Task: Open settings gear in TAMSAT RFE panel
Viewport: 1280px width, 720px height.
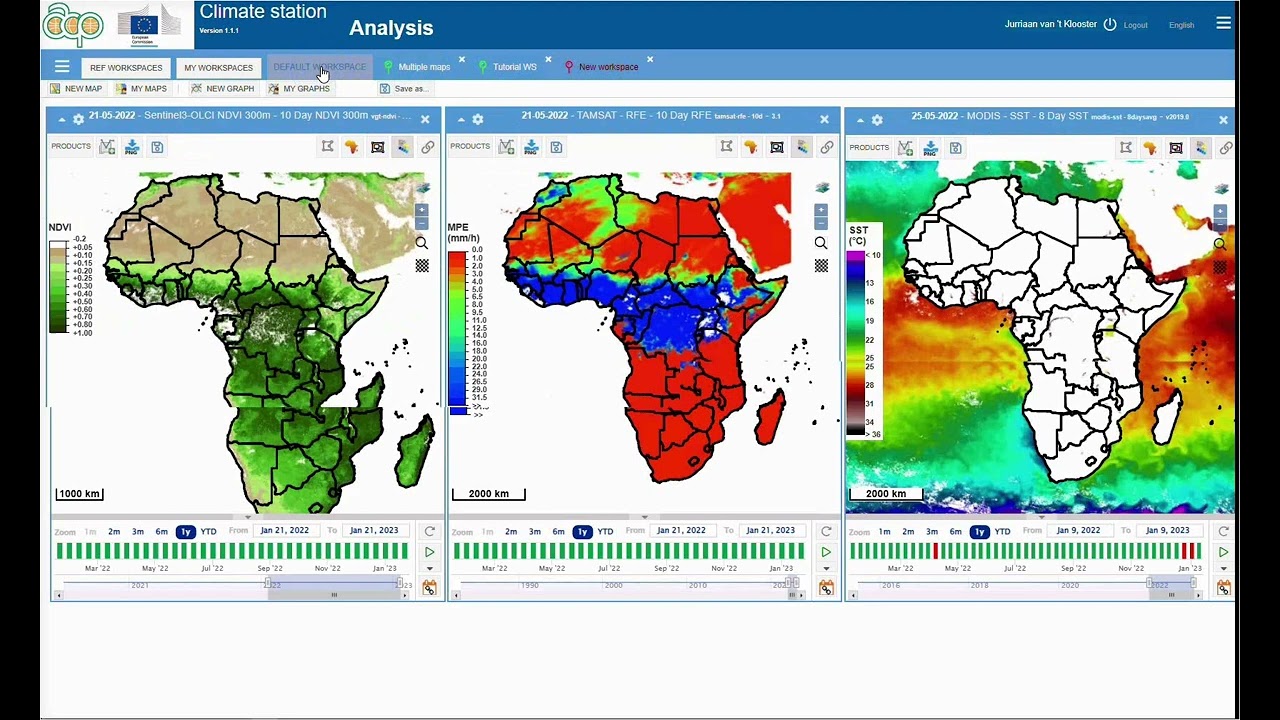Action: tap(477, 119)
